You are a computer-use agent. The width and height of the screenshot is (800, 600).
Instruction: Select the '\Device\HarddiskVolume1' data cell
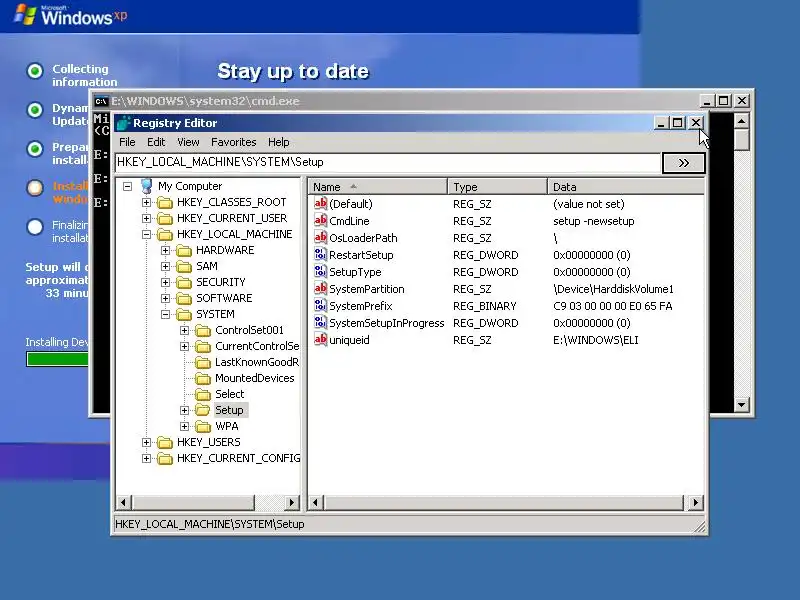[613, 289]
